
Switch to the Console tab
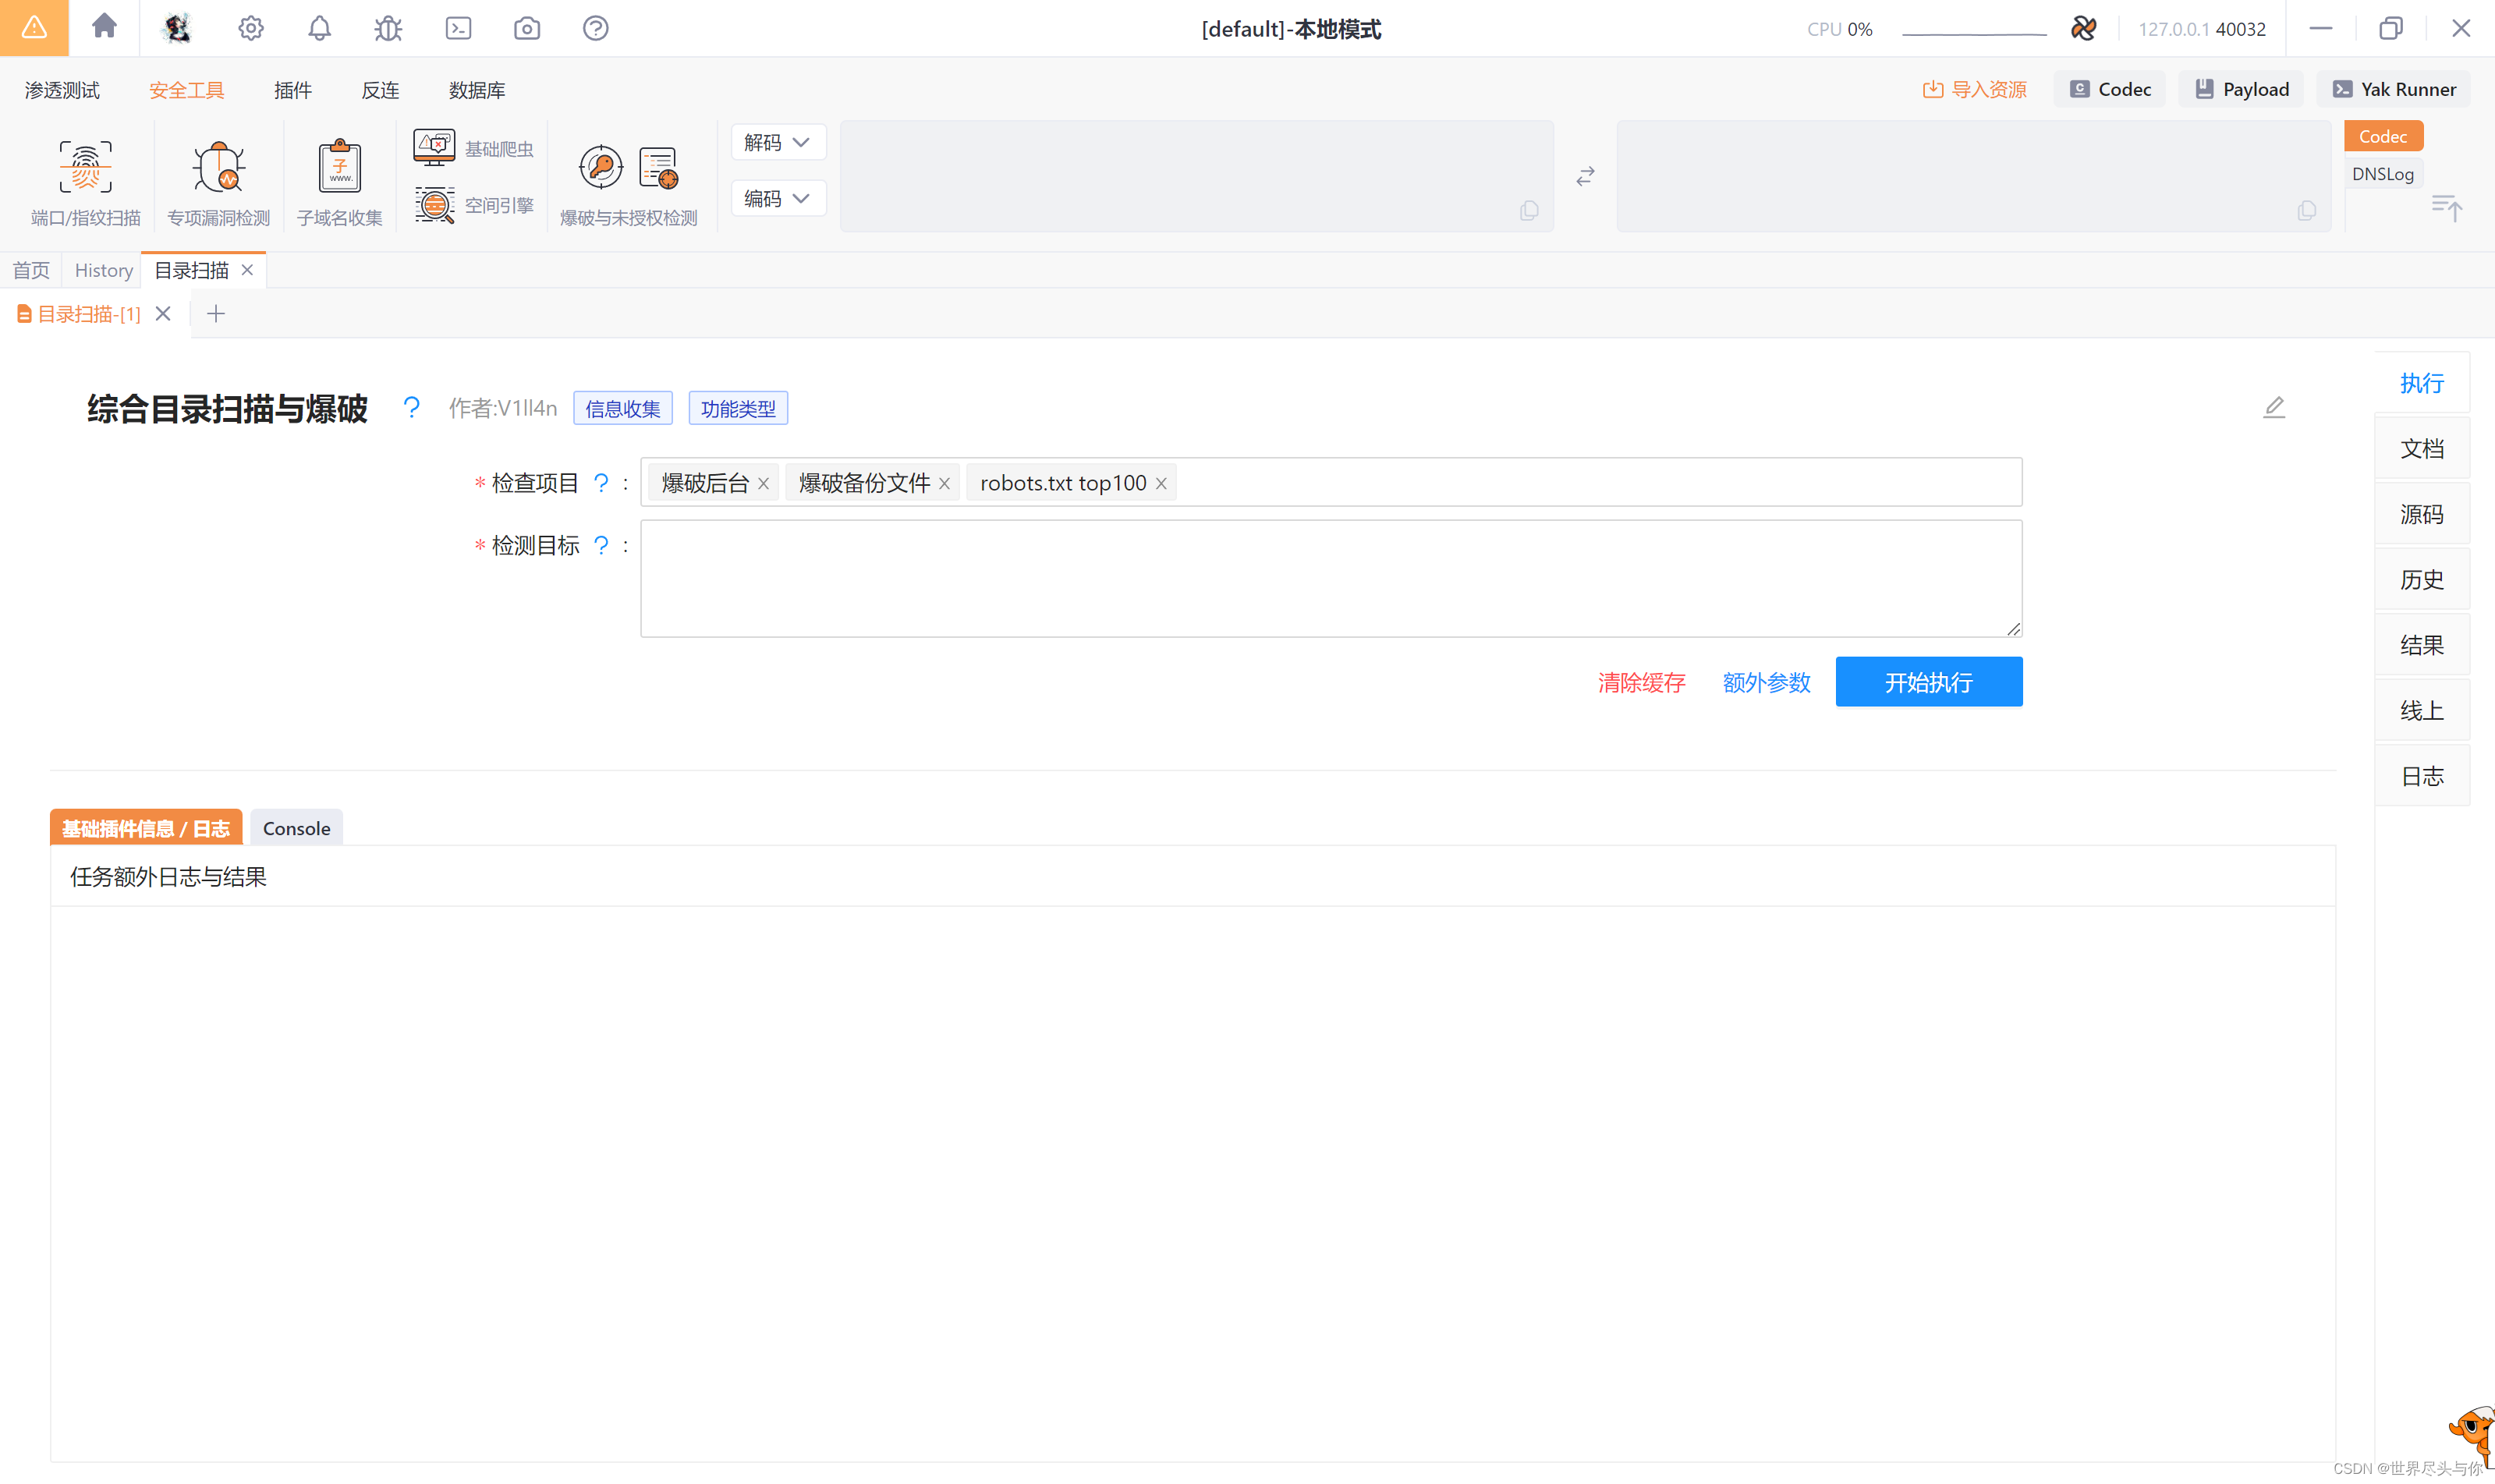[296, 828]
